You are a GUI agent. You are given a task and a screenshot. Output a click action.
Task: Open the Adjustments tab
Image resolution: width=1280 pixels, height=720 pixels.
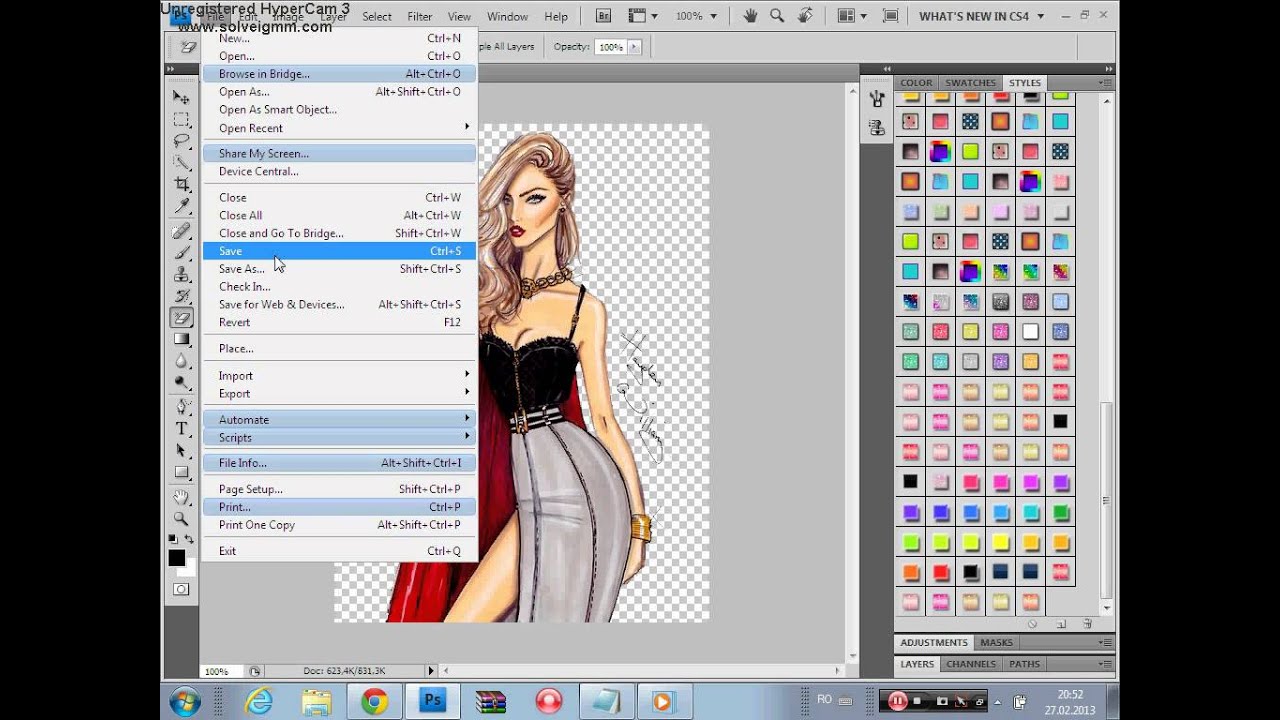pyautogui.click(x=934, y=642)
